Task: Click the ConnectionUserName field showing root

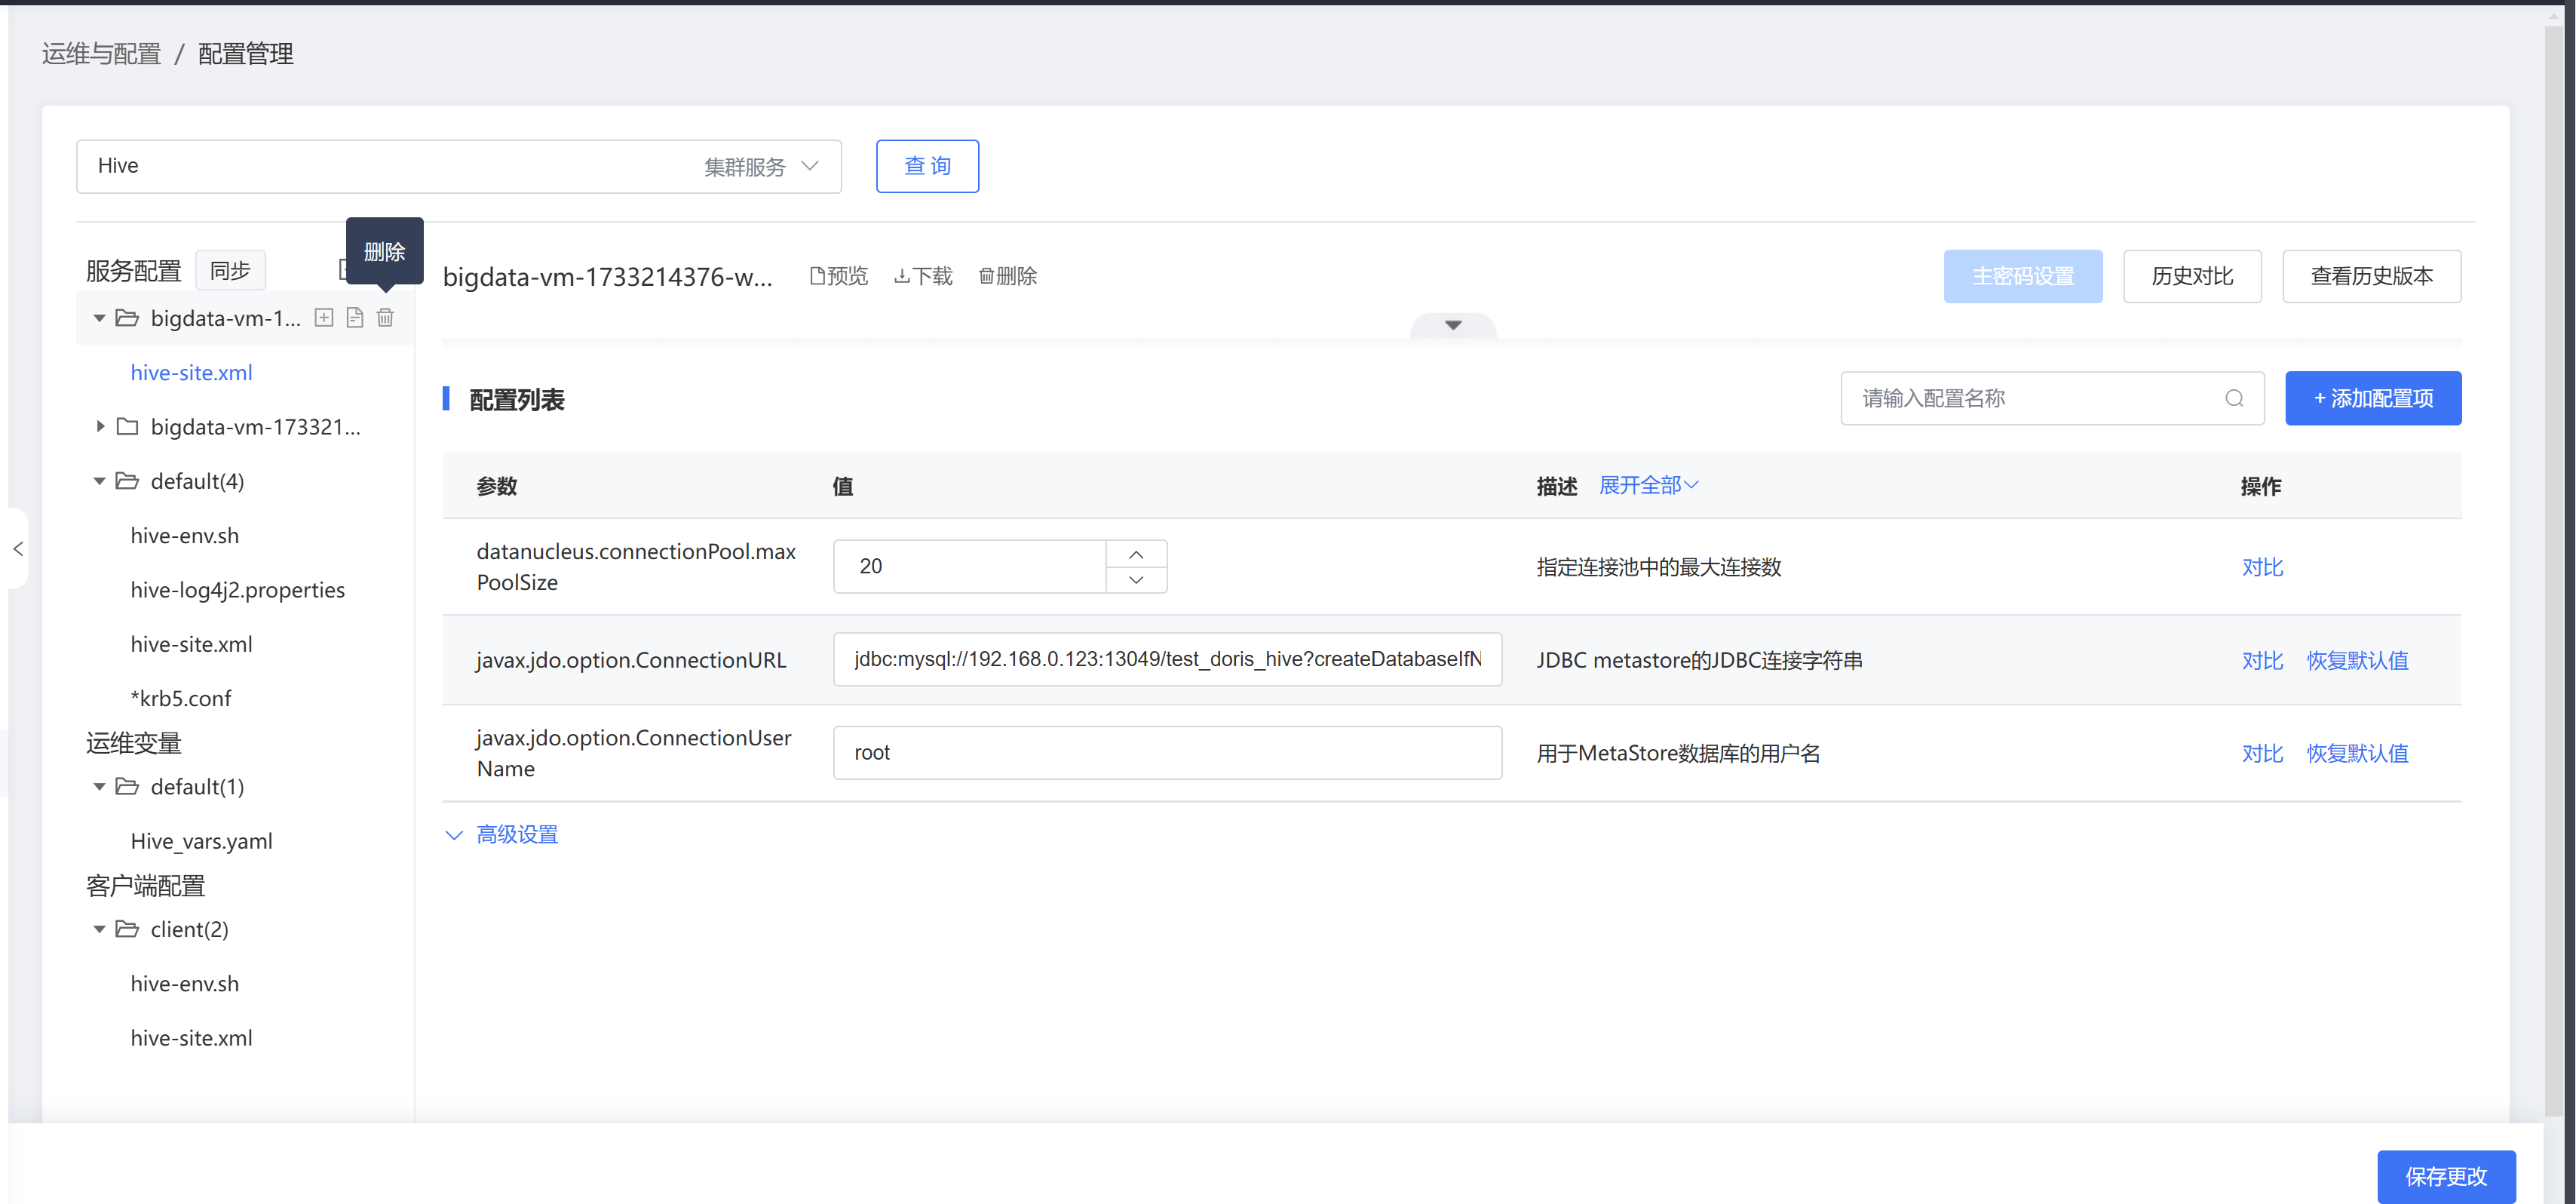Action: click(1167, 752)
